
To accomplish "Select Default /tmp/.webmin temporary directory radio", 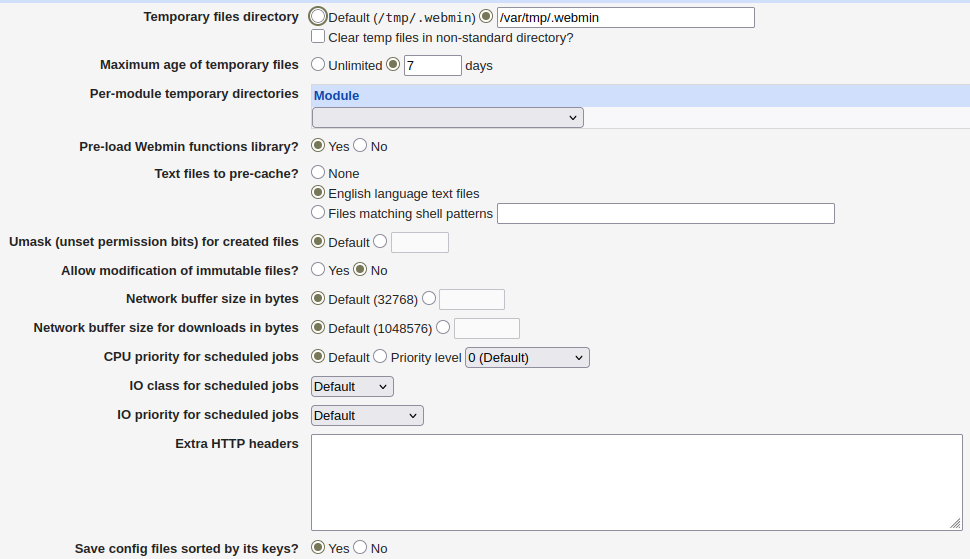I will point(318,16).
